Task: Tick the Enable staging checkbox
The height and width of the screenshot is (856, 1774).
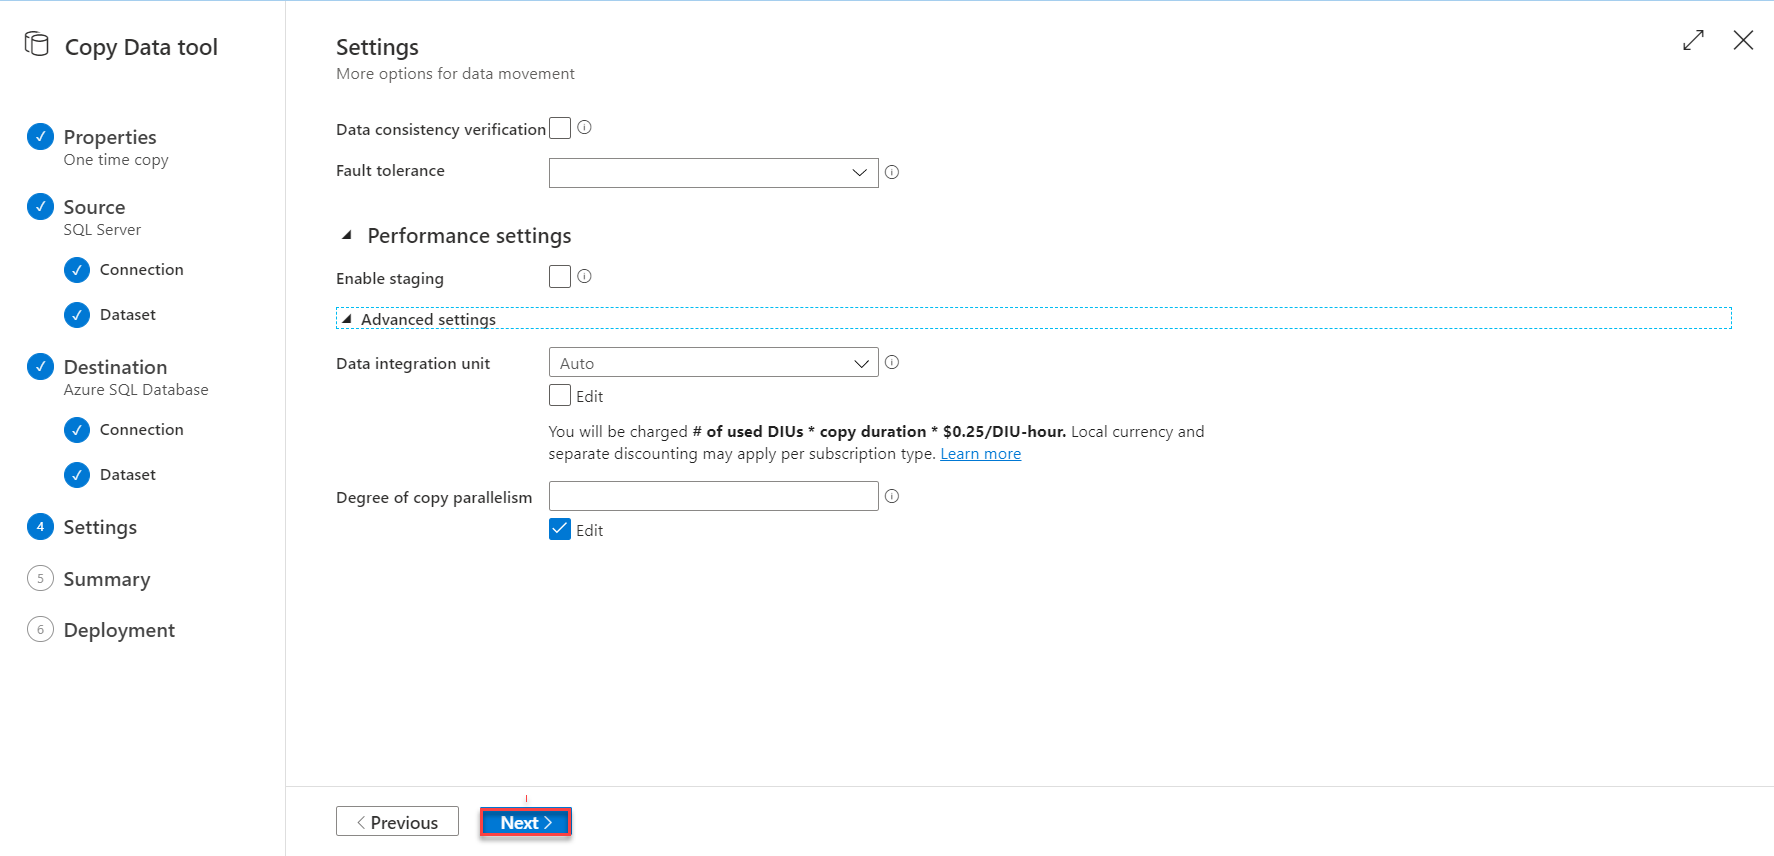Action: tap(560, 277)
